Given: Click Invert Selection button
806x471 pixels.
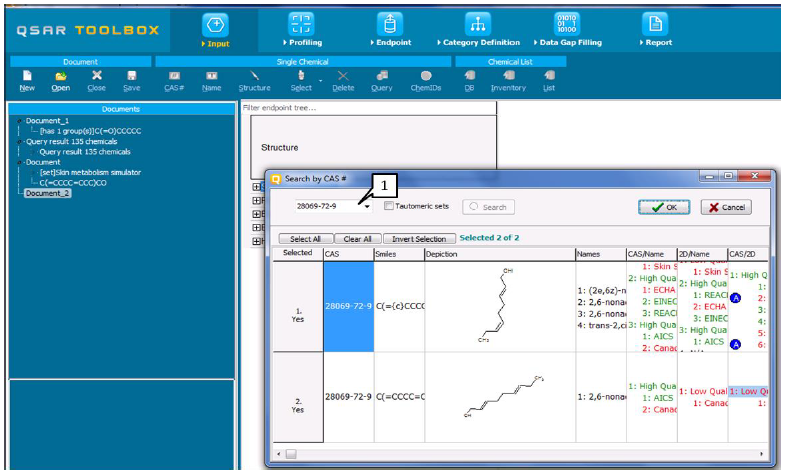Looking at the screenshot, I should [419, 239].
